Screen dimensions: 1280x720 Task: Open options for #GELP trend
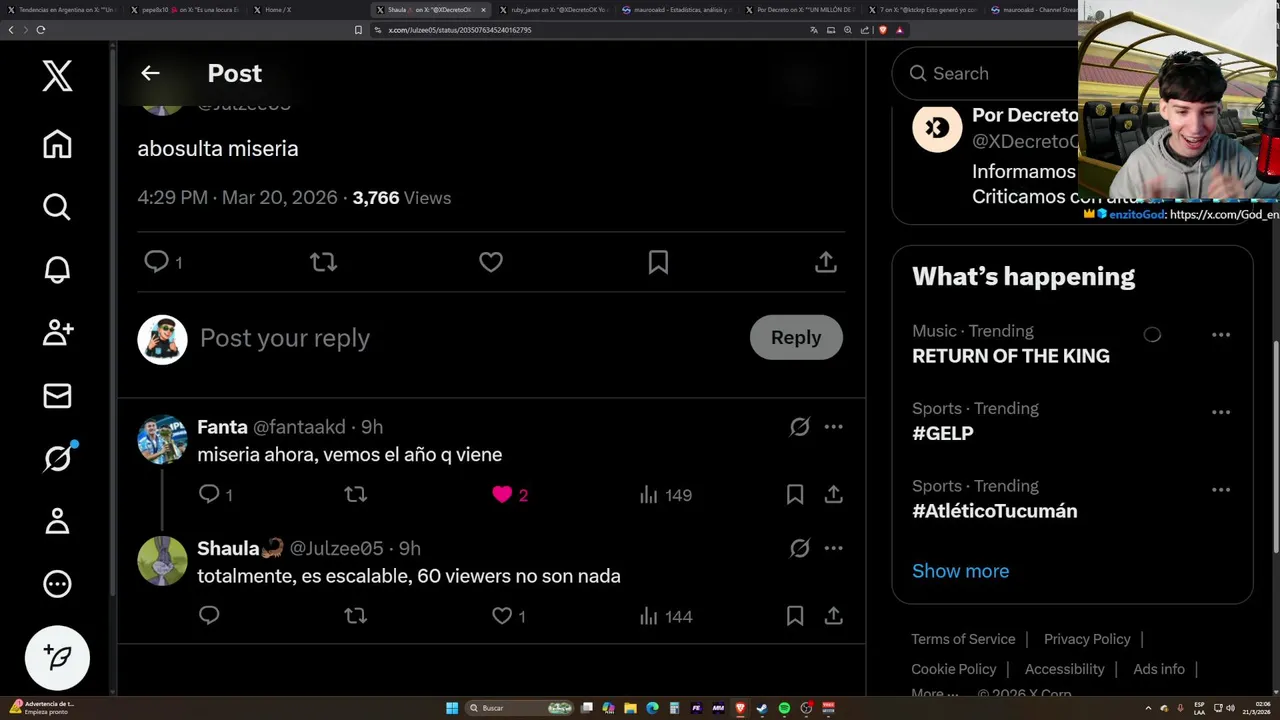[1221, 412]
